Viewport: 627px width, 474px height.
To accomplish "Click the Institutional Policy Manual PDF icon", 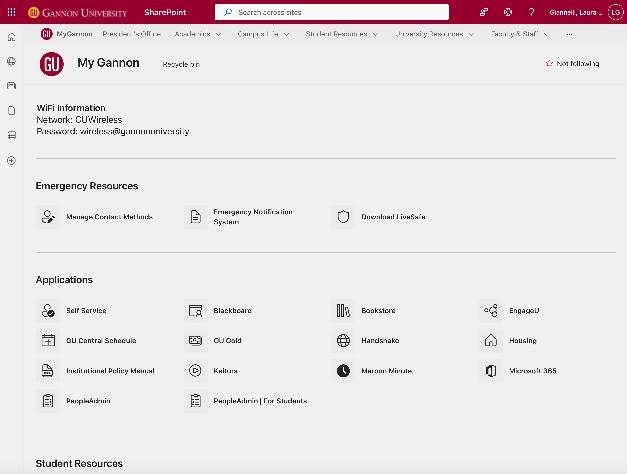I will click(x=48, y=371).
